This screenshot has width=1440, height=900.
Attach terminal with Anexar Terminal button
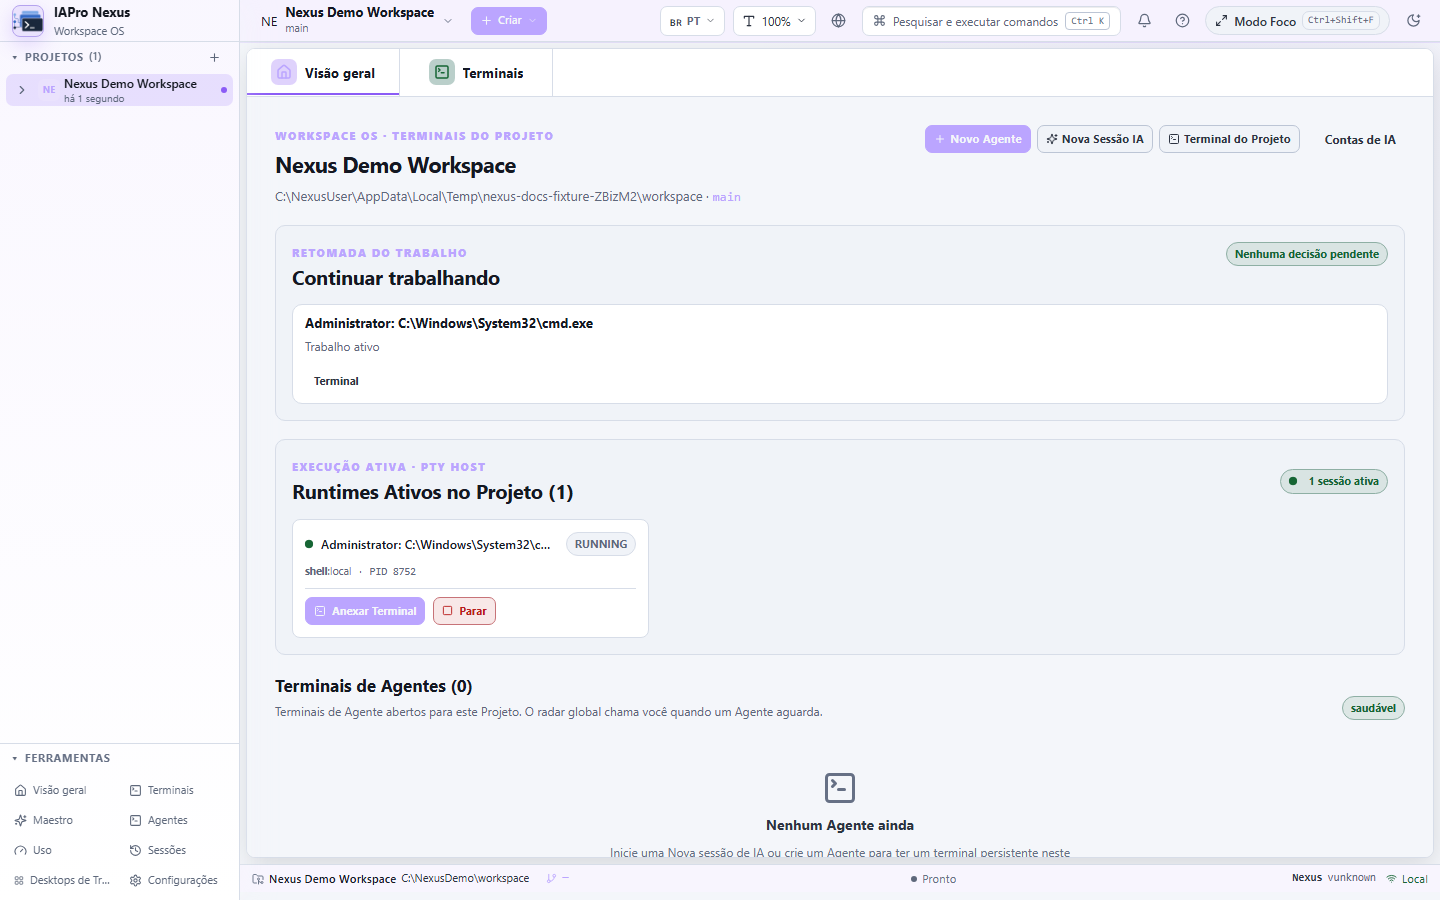coord(365,611)
